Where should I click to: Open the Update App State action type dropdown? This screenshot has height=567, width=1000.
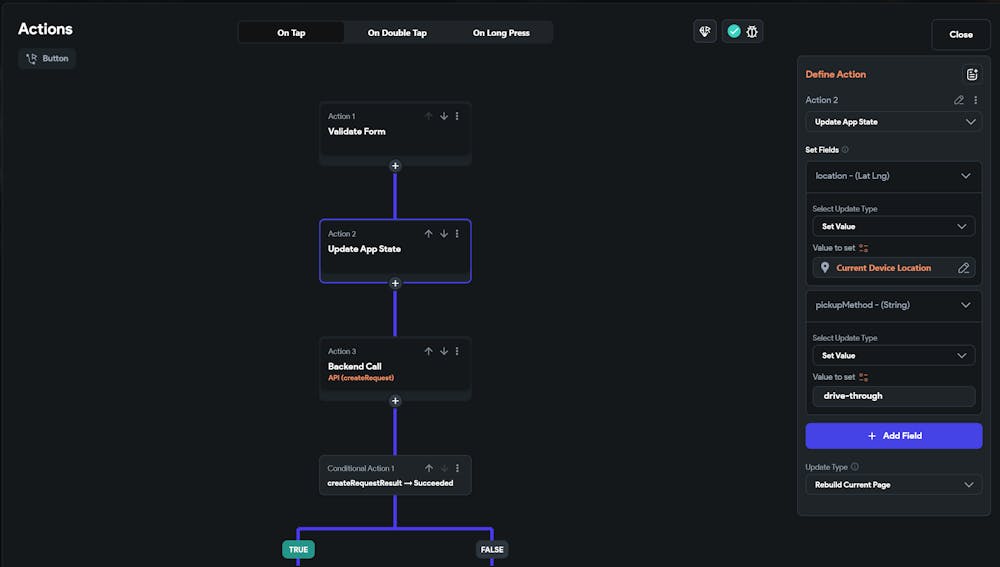(893, 122)
